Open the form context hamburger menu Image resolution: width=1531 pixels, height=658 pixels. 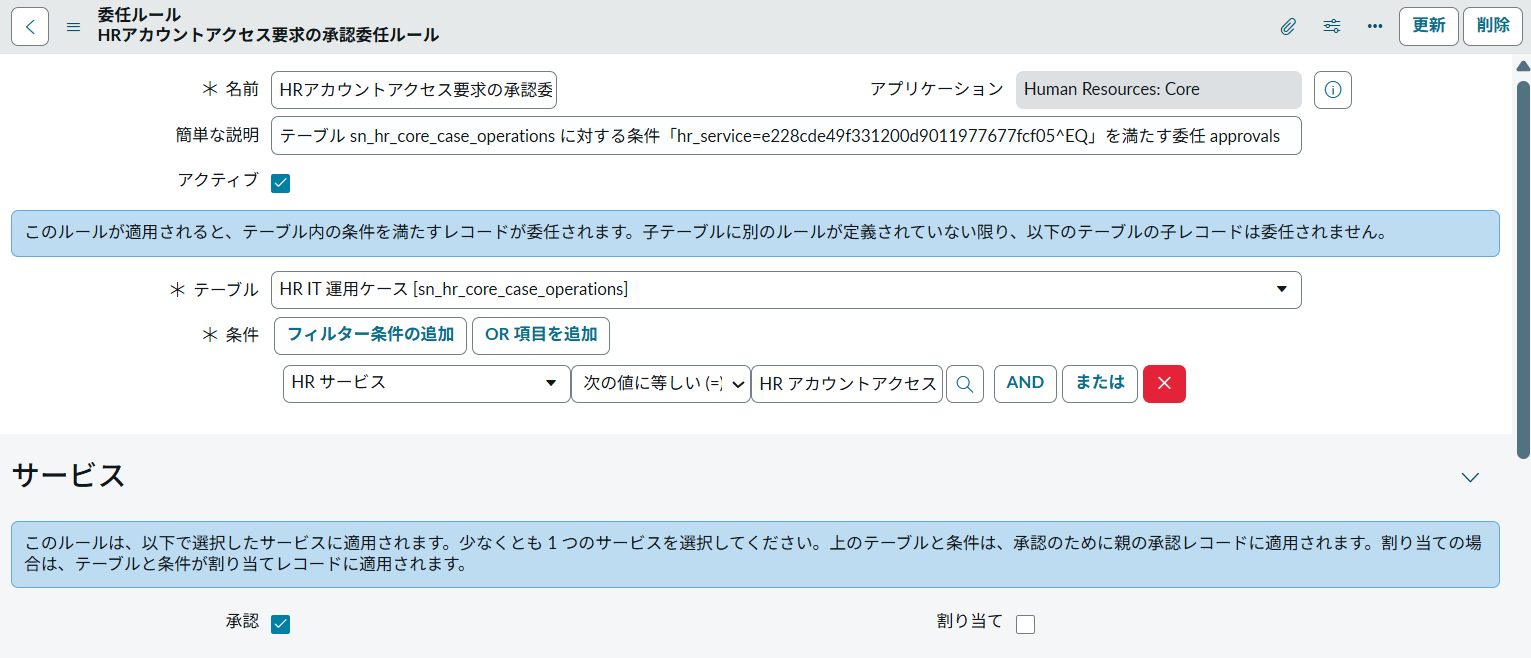click(x=73, y=27)
